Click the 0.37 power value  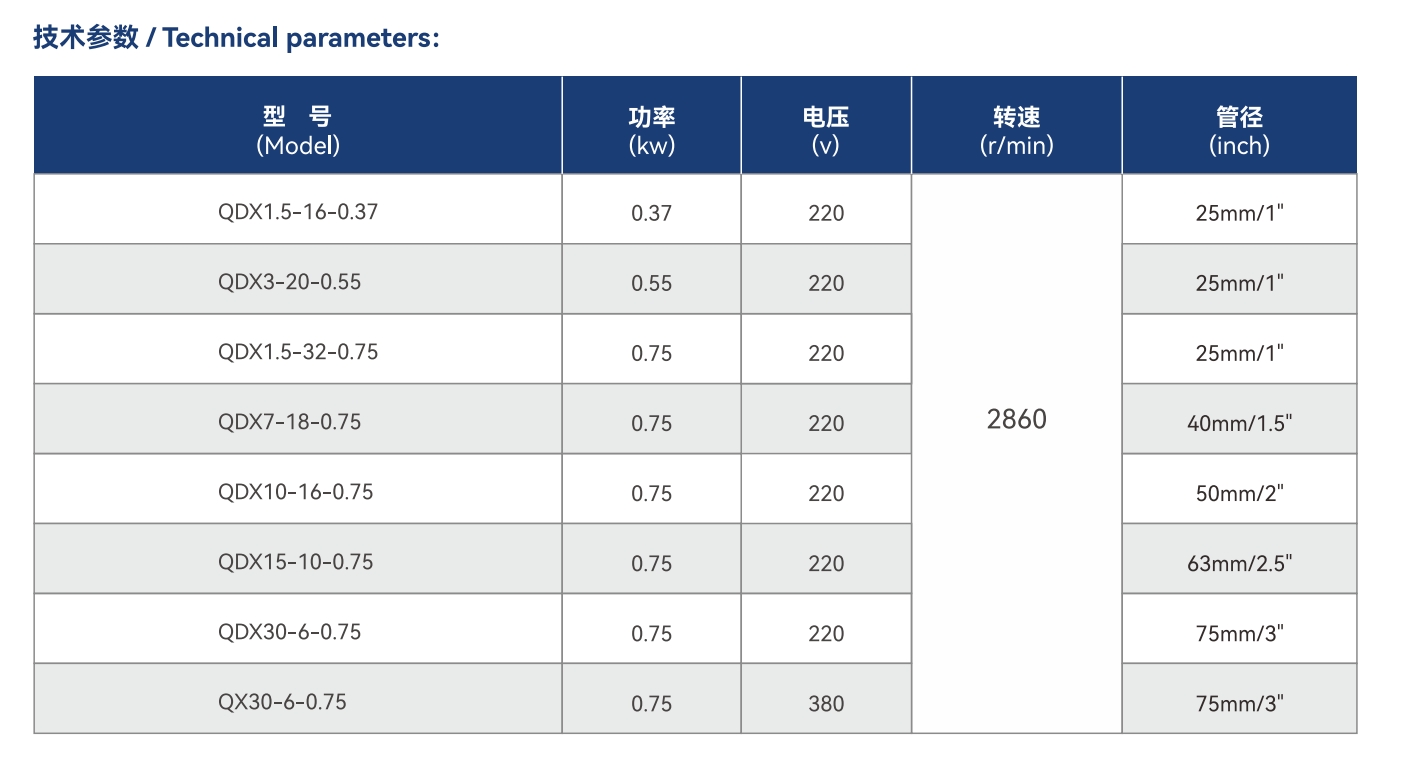point(651,213)
